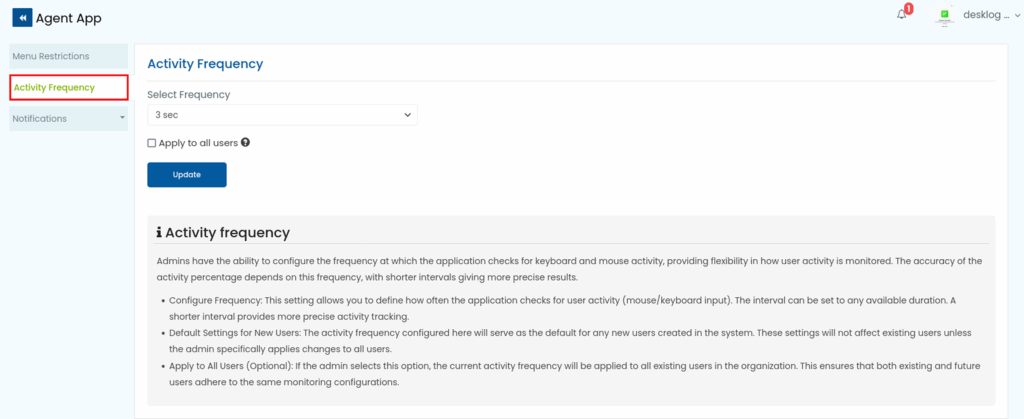Click the Agent App title

pos(68,18)
